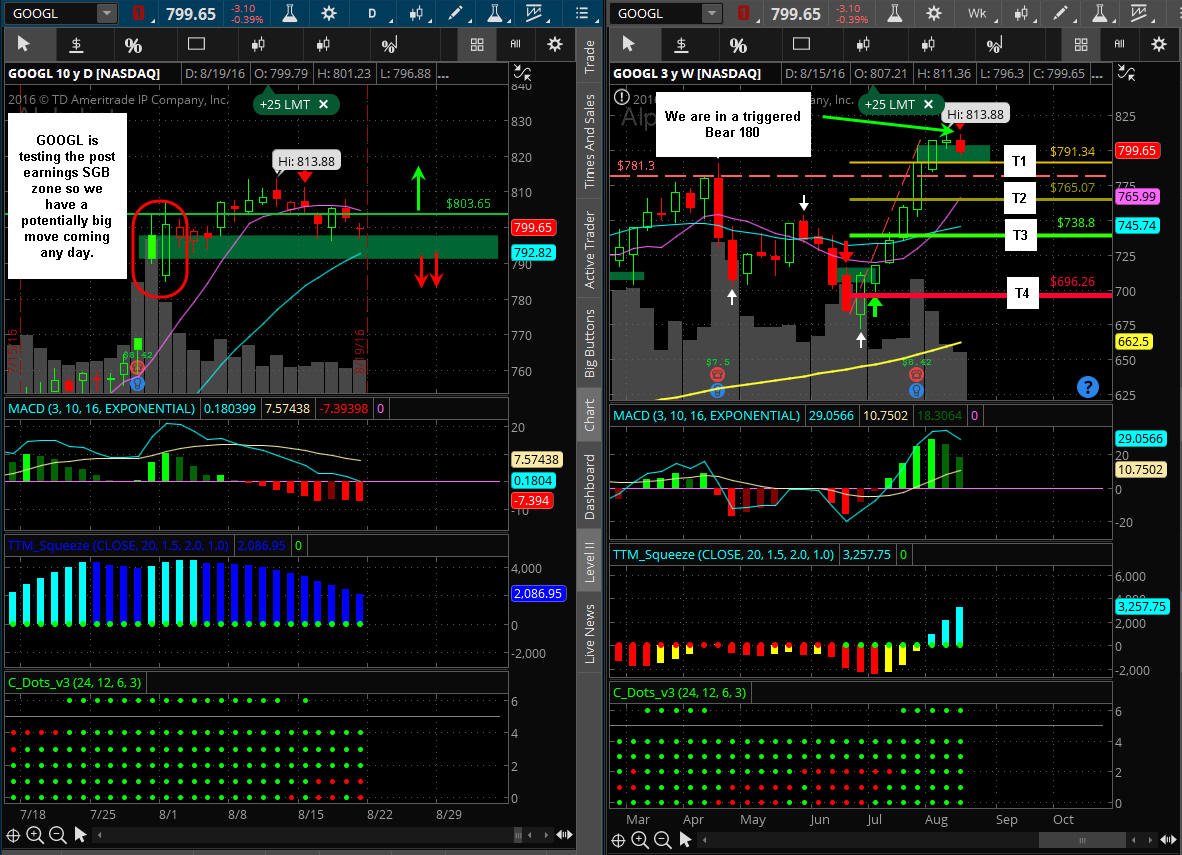Open left chart patterns dropdown

(534, 13)
